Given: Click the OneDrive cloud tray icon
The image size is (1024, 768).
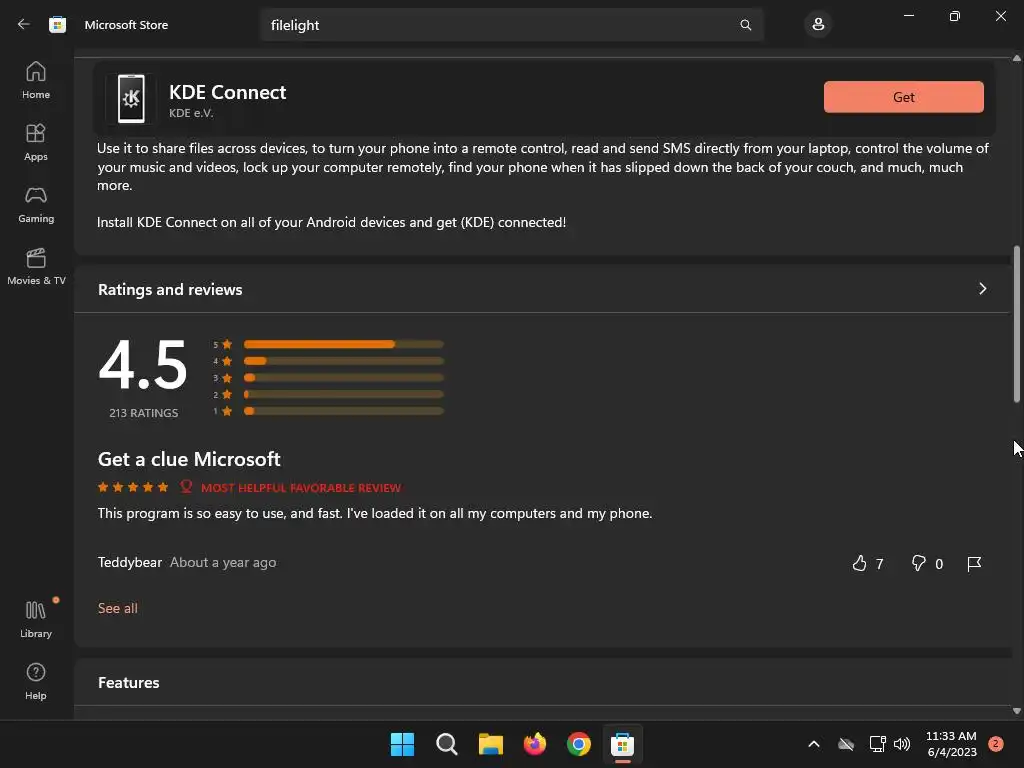Looking at the screenshot, I should (846, 744).
